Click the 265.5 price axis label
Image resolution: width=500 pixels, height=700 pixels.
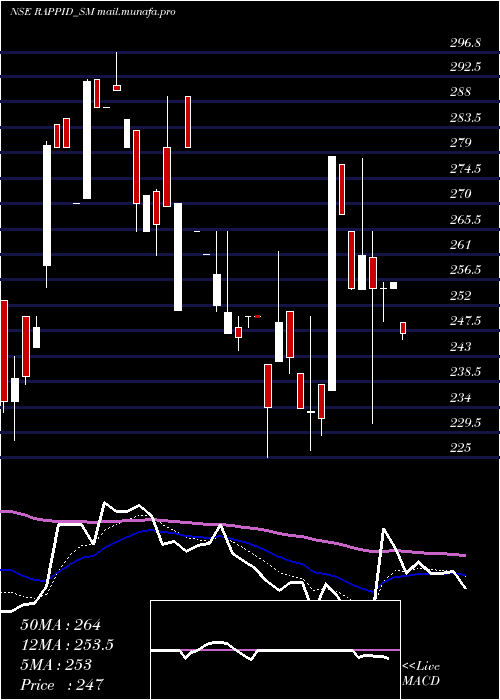(x=465, y=220)
